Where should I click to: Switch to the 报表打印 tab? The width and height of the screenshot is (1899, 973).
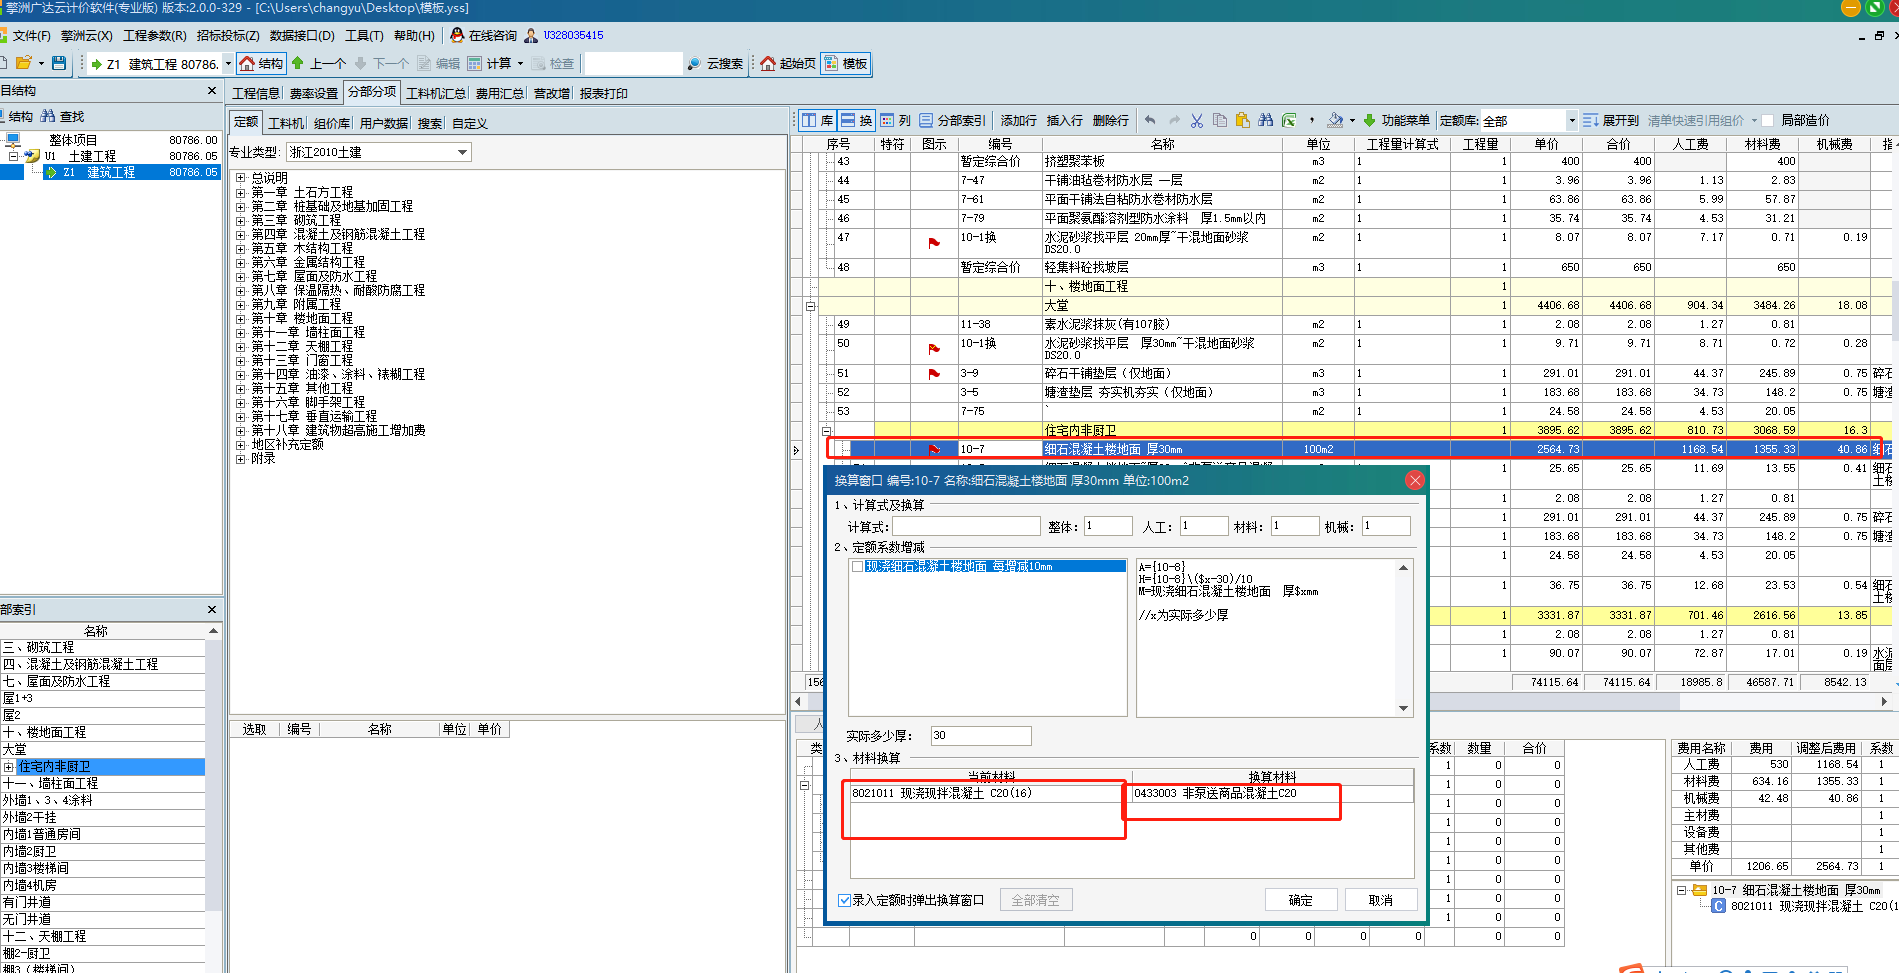point(604,93)
